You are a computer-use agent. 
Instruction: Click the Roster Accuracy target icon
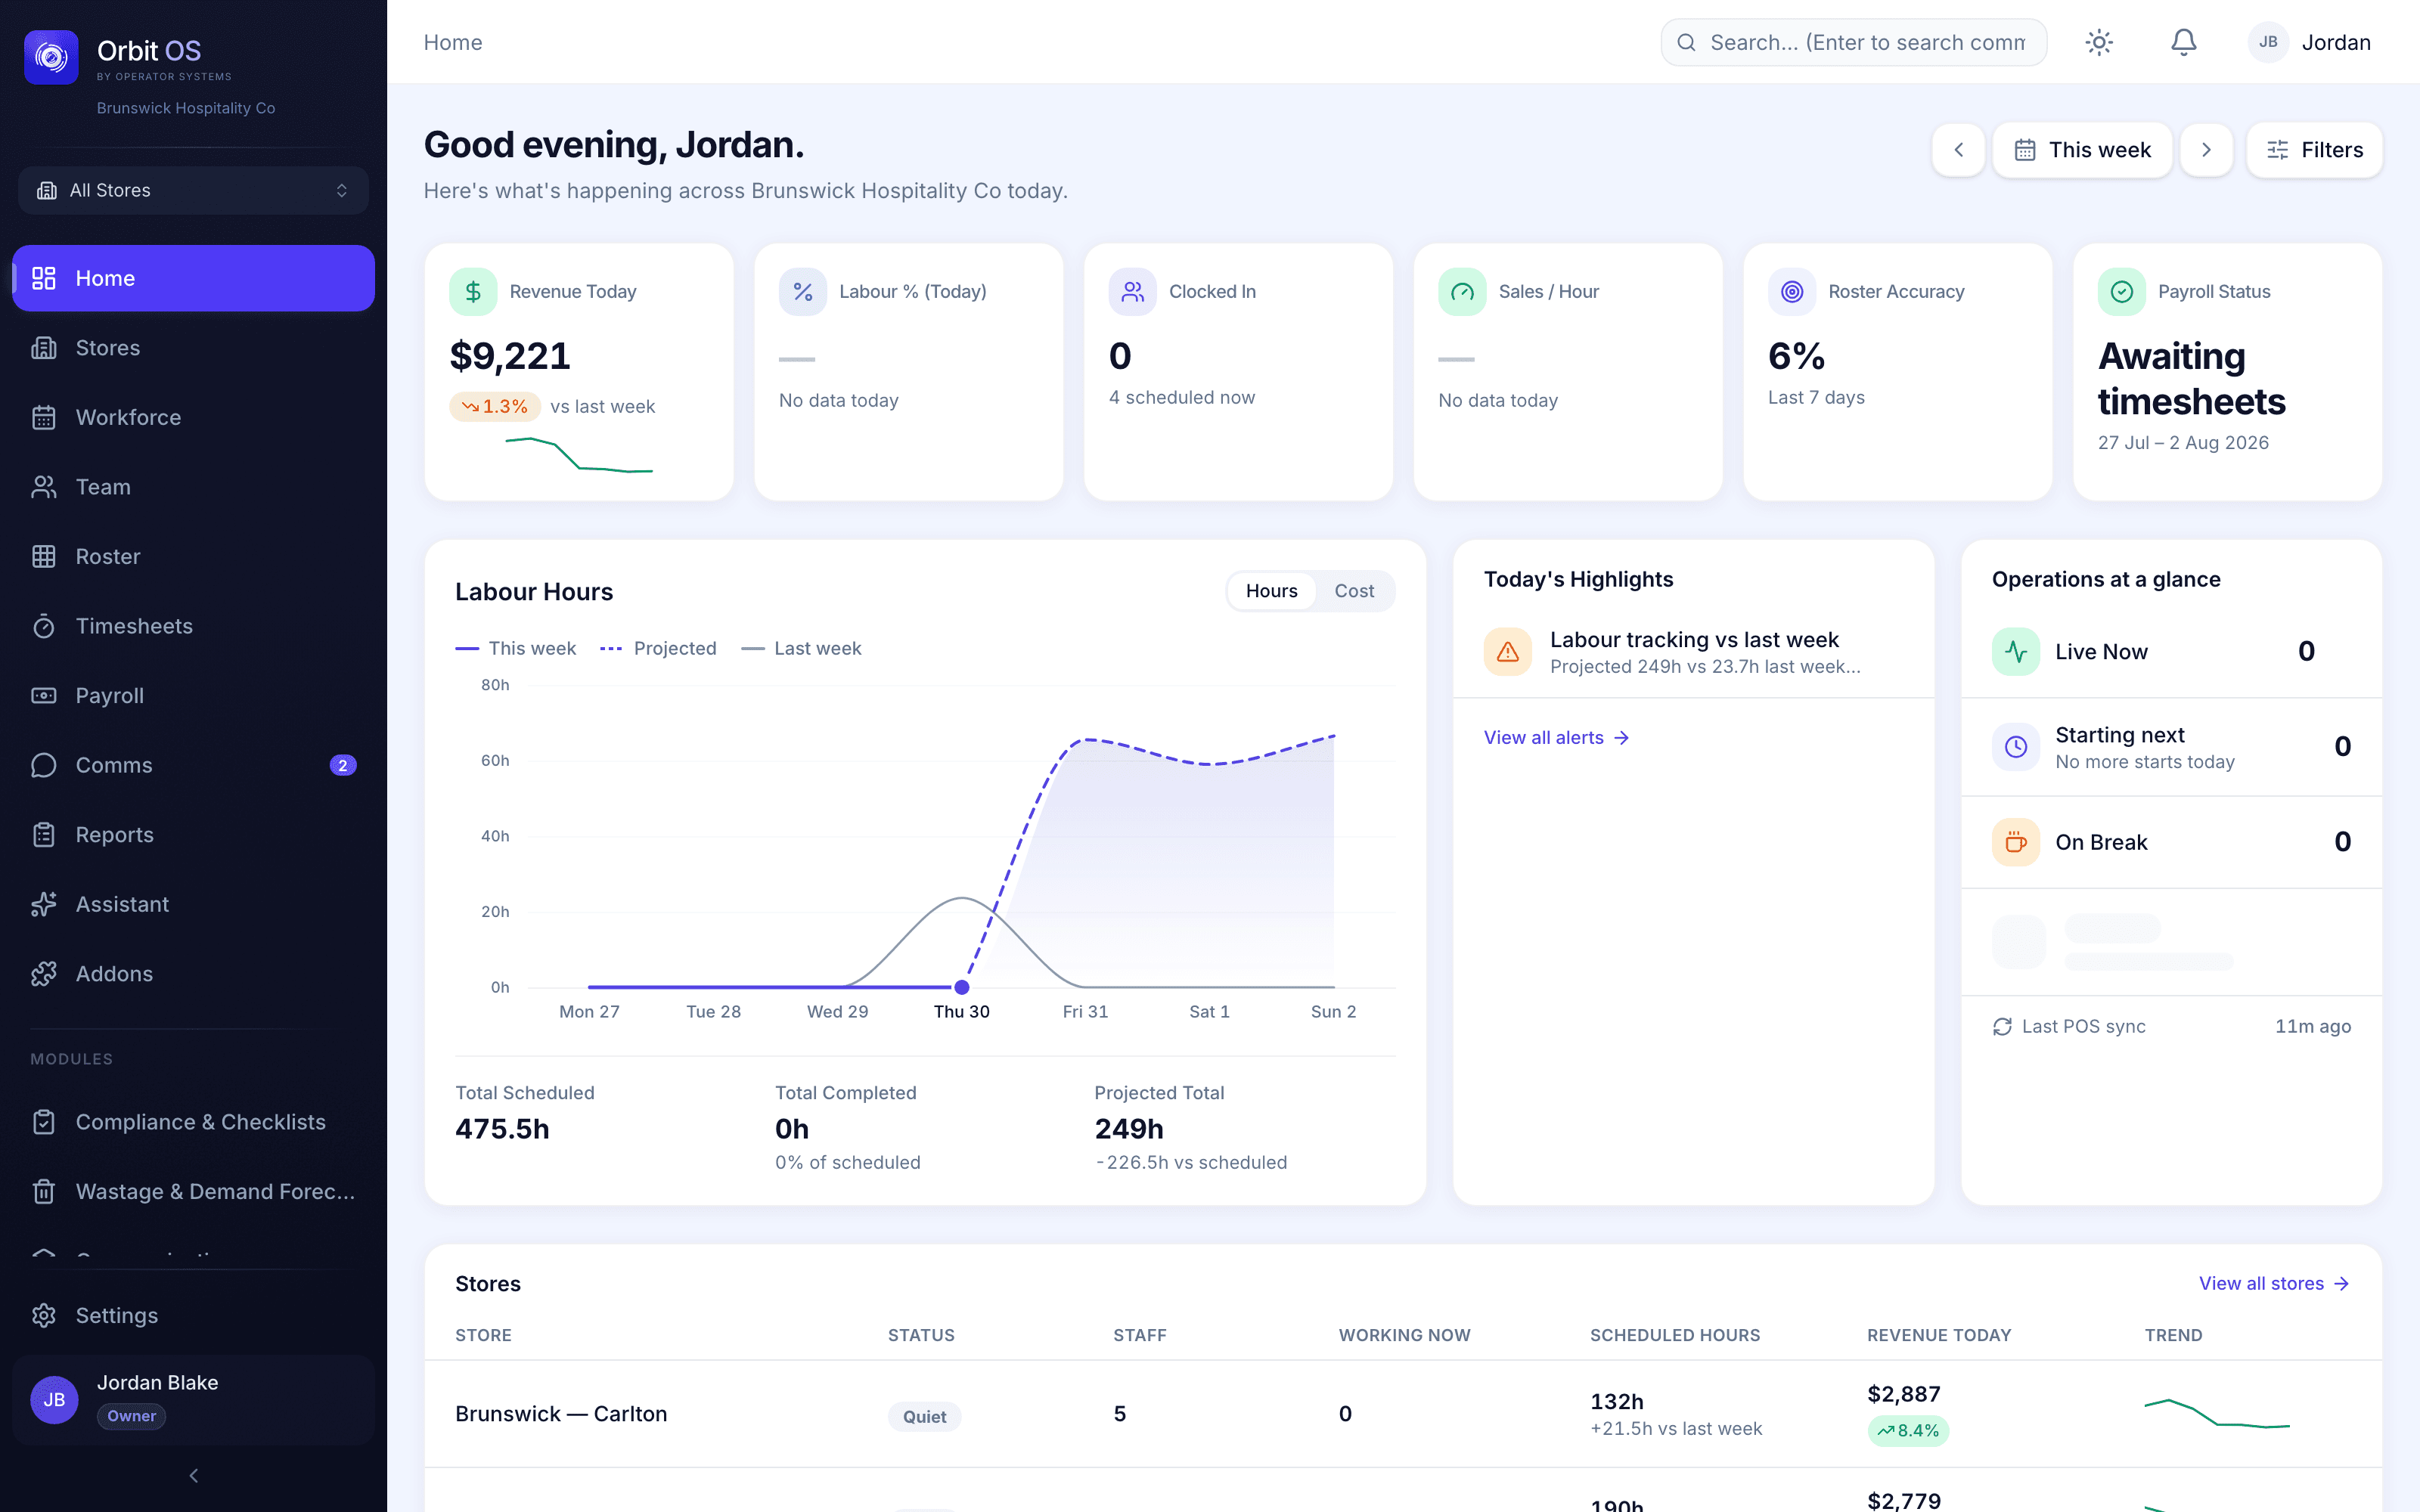(x=1792, y=291)
